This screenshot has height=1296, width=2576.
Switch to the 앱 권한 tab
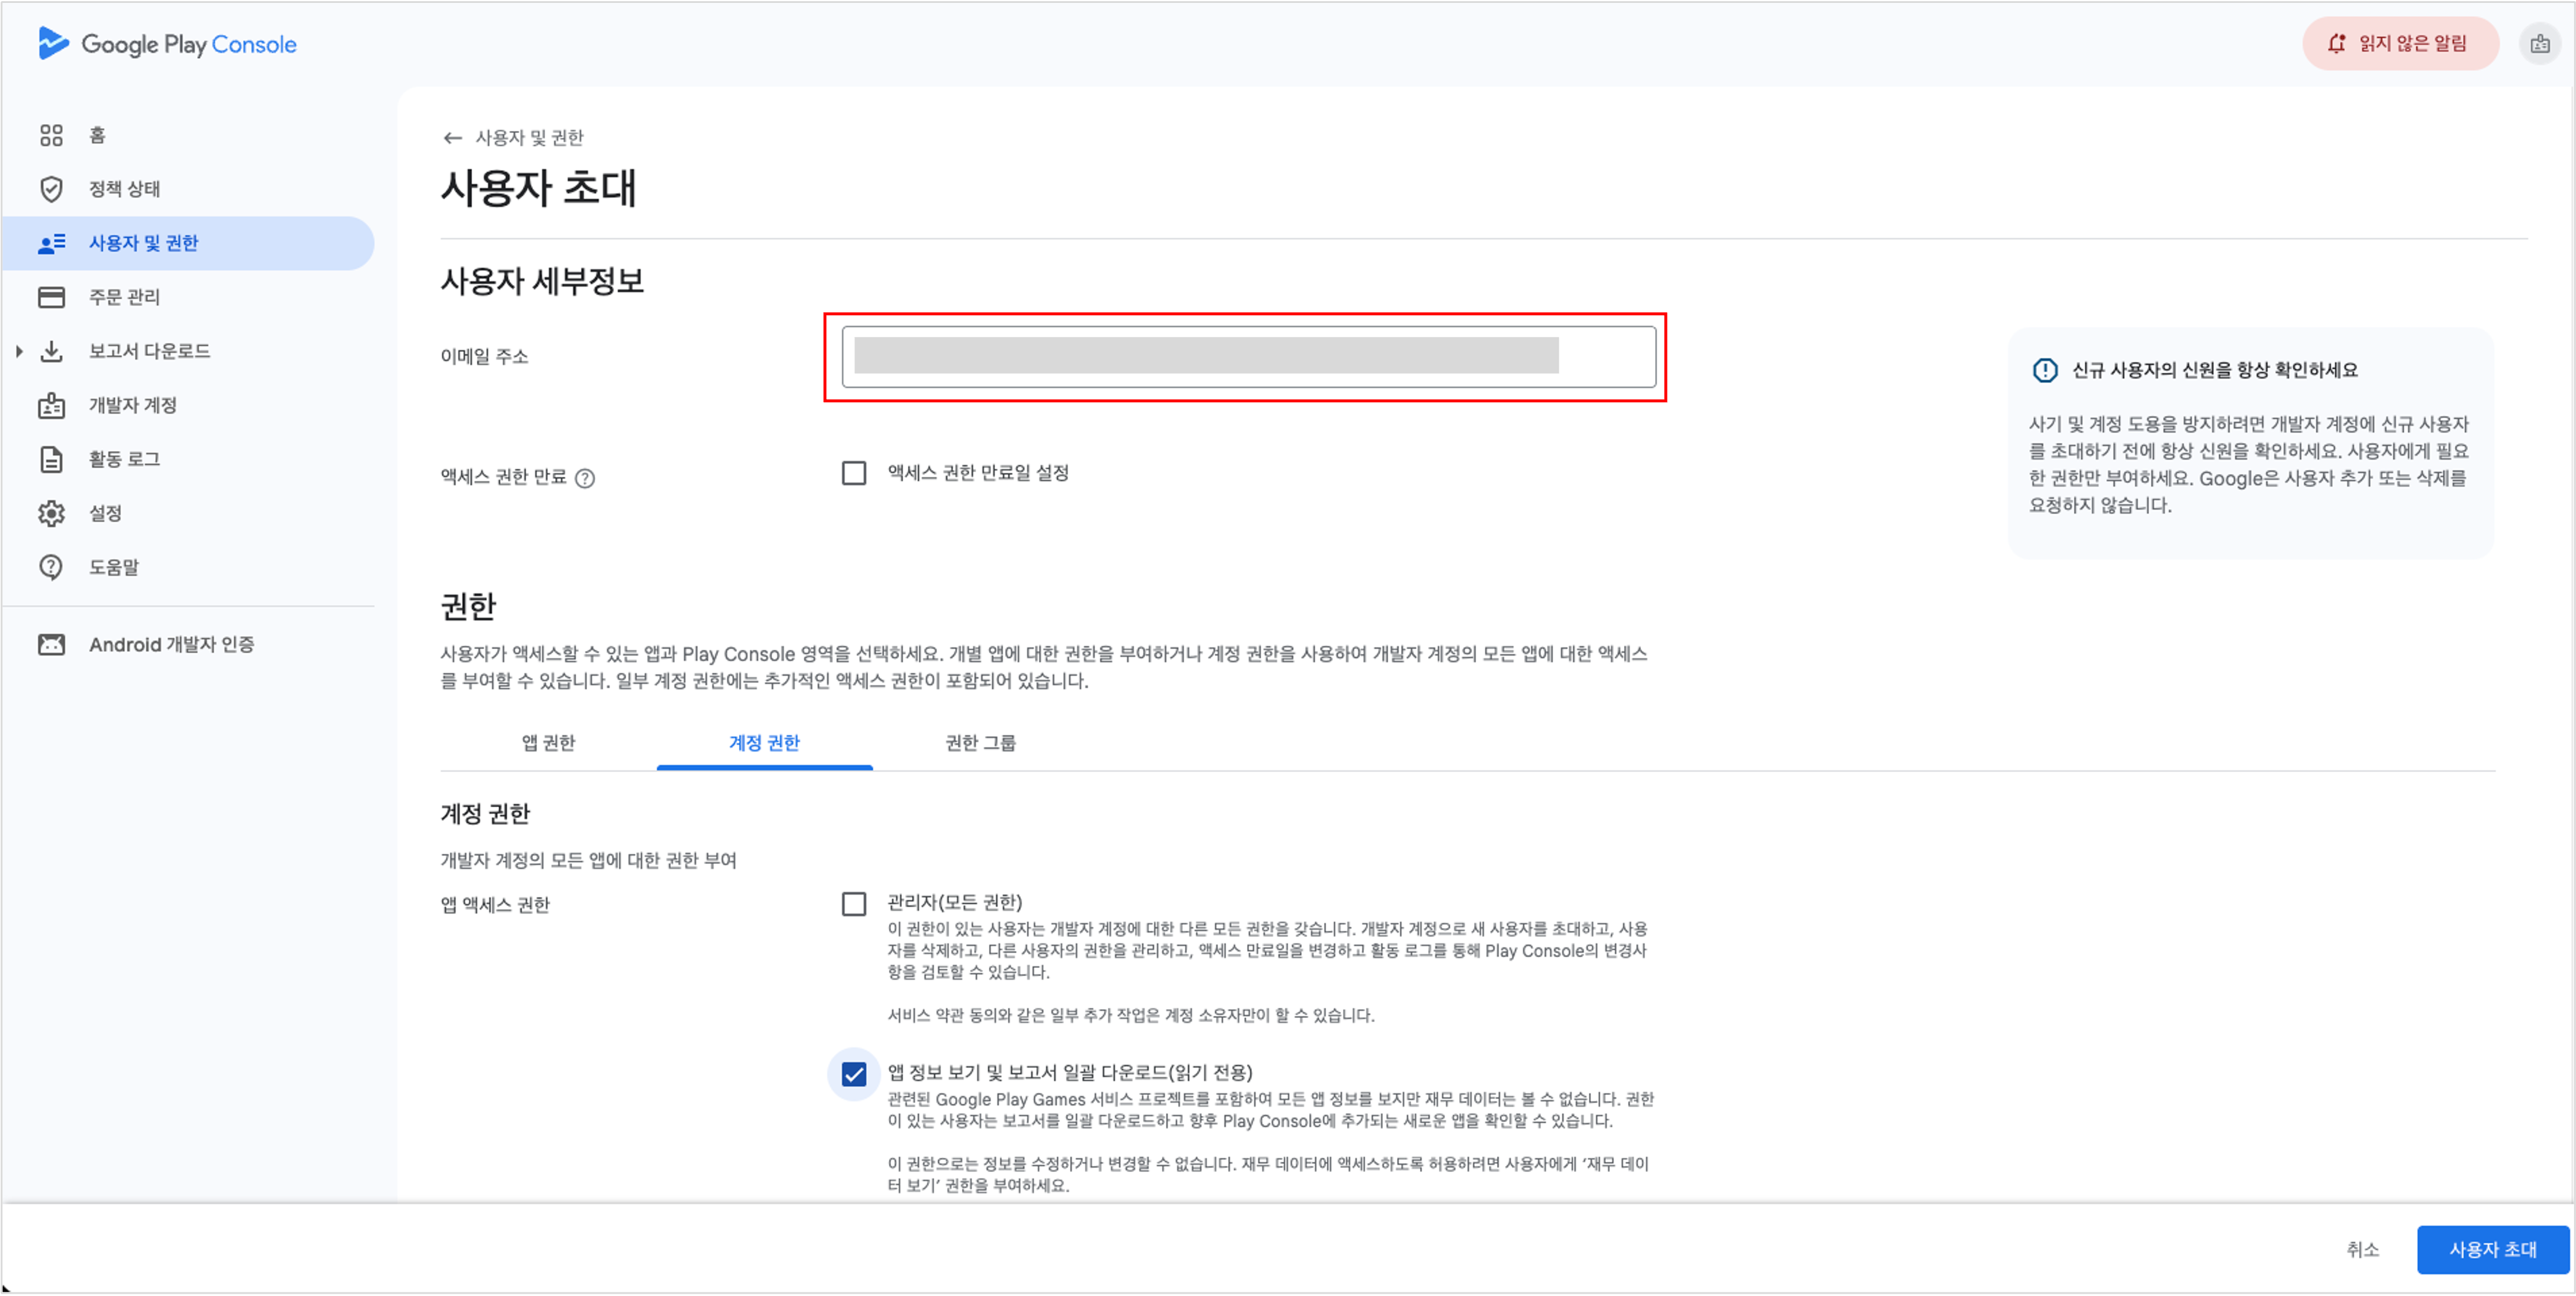(547, 742)
